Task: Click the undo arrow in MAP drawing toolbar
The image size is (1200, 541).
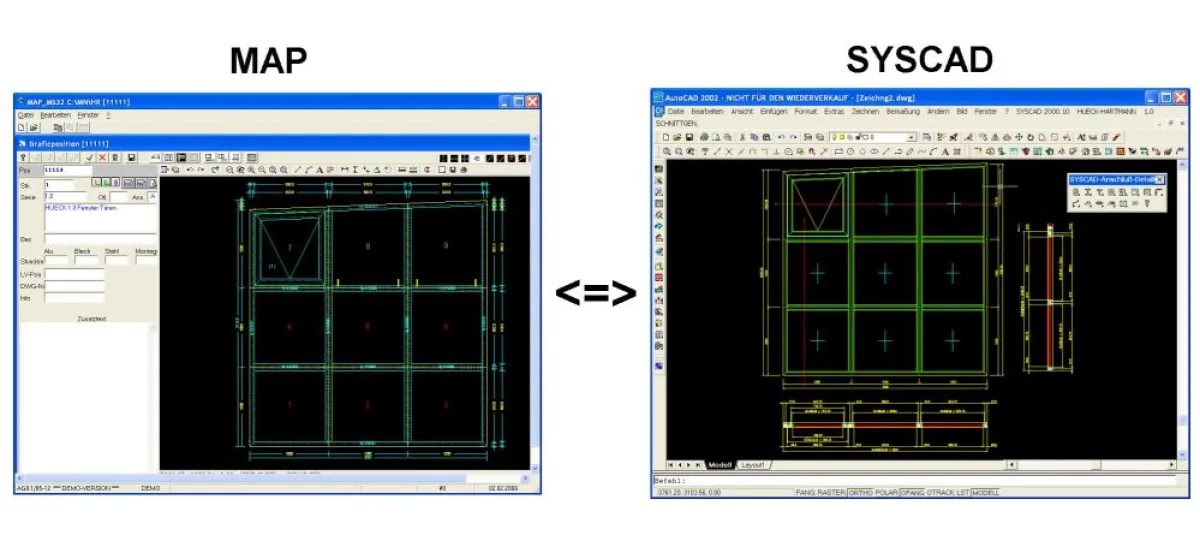Action: pos(190,169)
